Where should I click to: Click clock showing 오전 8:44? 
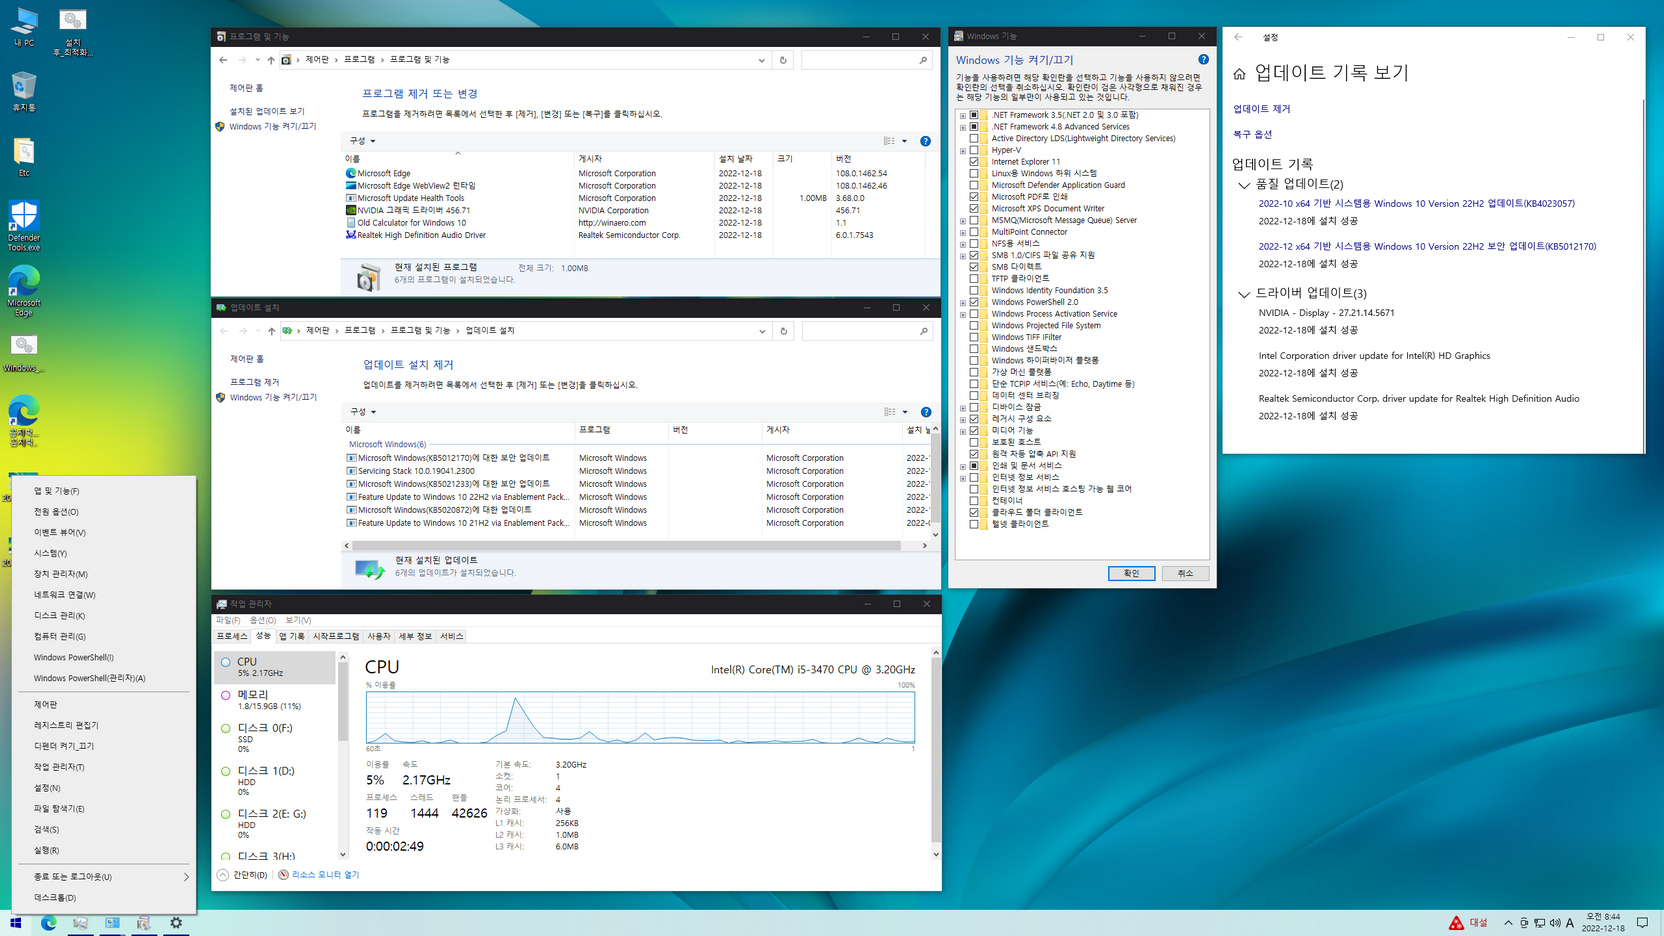1603,923
